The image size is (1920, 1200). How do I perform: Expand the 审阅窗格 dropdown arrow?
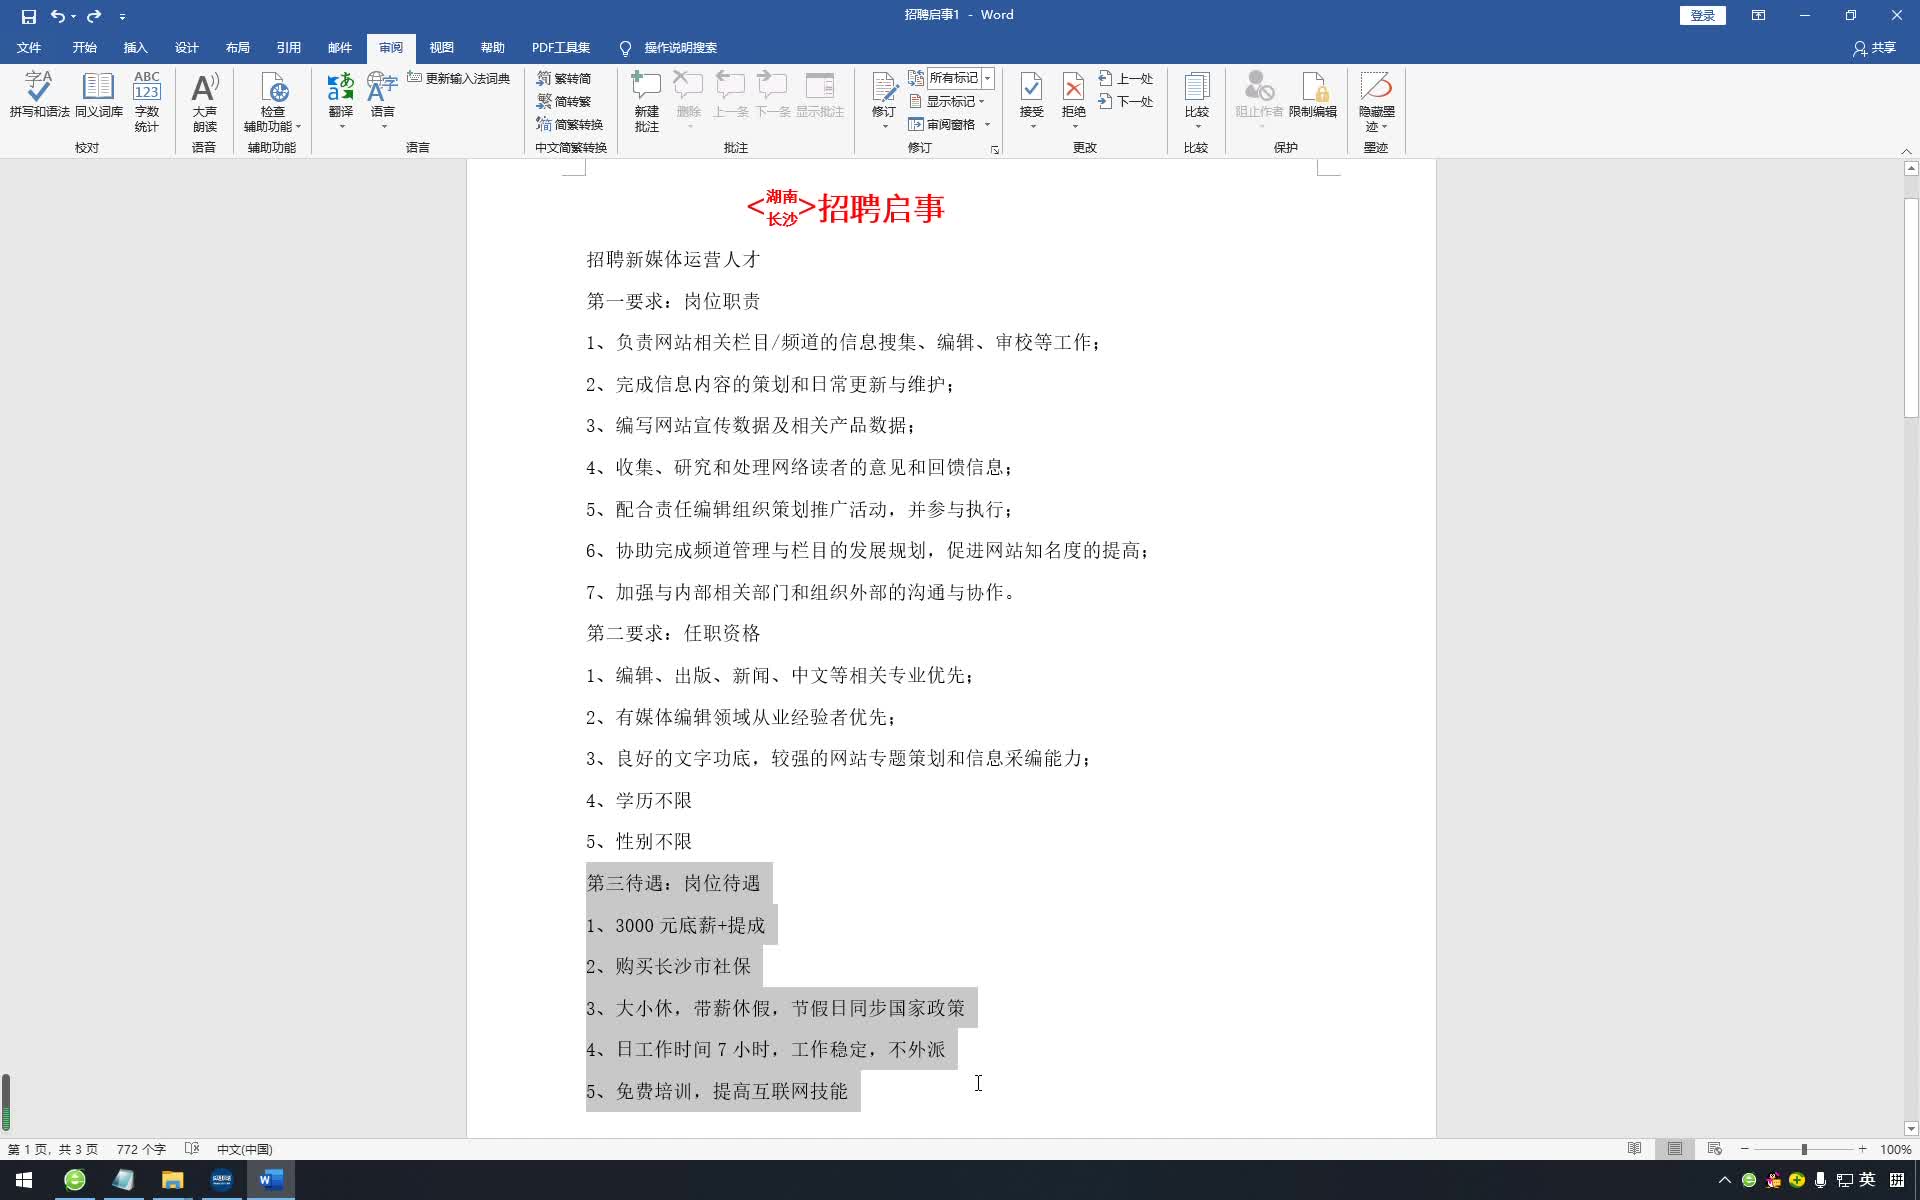coord(987,125)
